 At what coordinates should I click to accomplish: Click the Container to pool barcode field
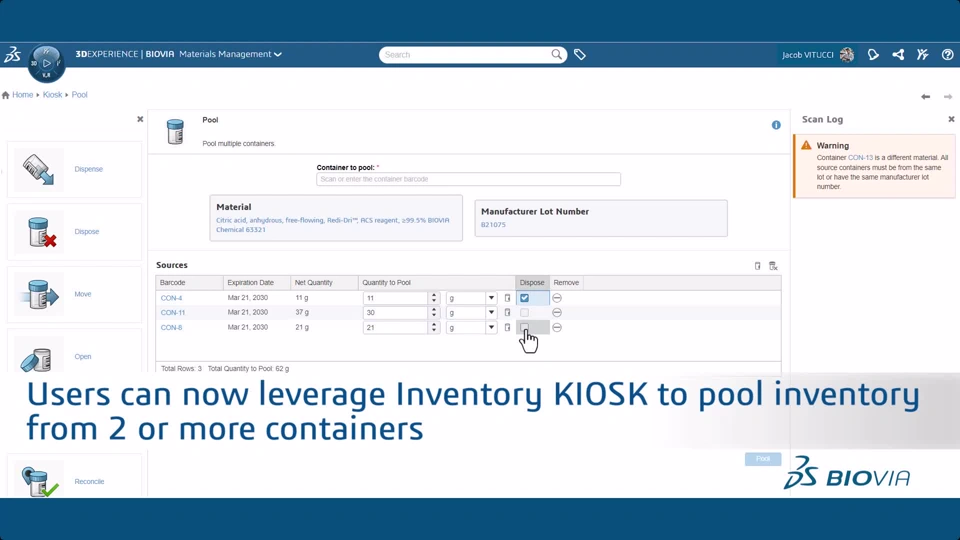click(468, 179)
